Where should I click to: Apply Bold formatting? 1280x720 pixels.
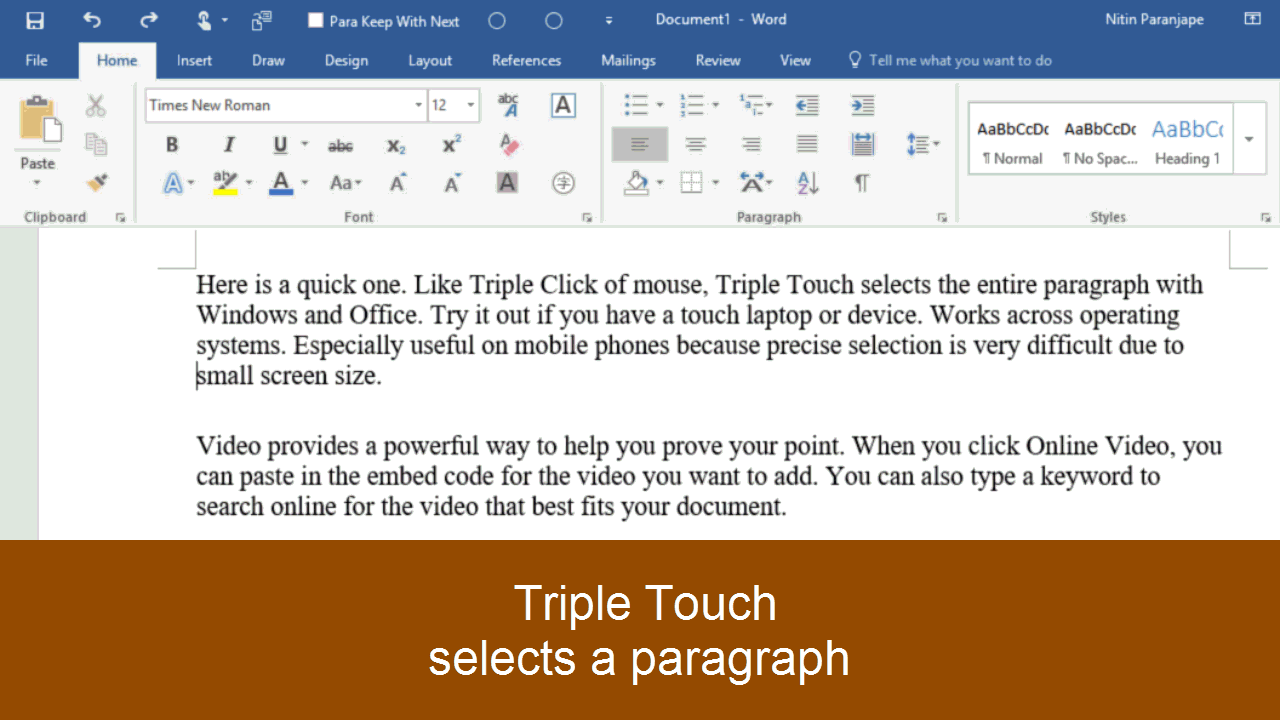[x=172, y=145]
